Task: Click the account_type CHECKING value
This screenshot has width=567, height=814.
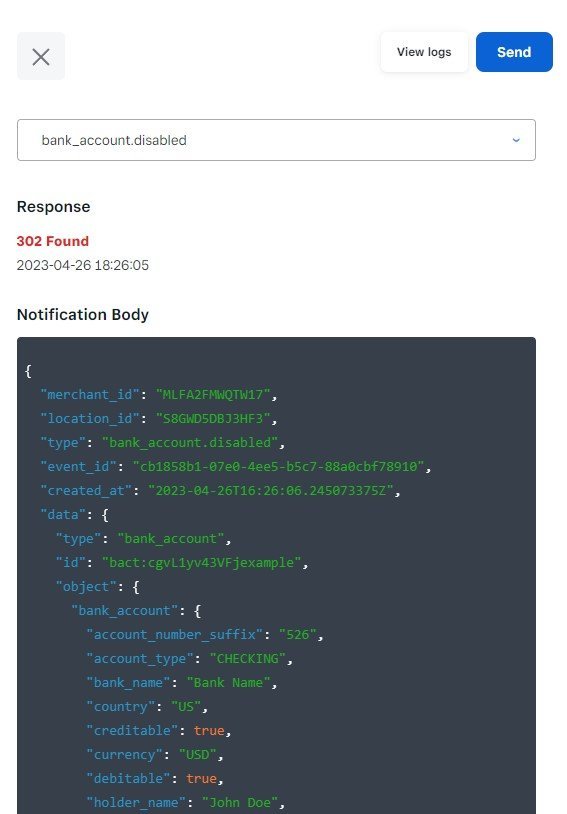Action: coord(248,658)
